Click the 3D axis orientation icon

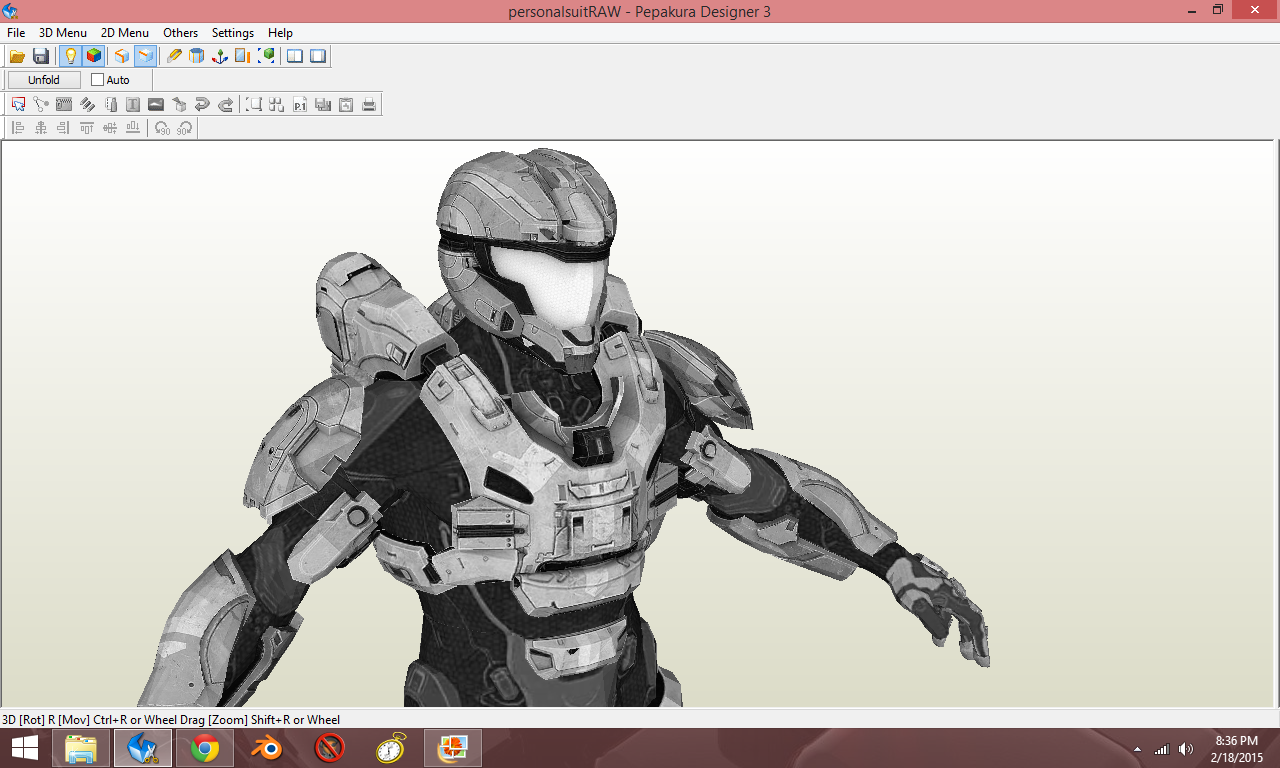[220, 56]
